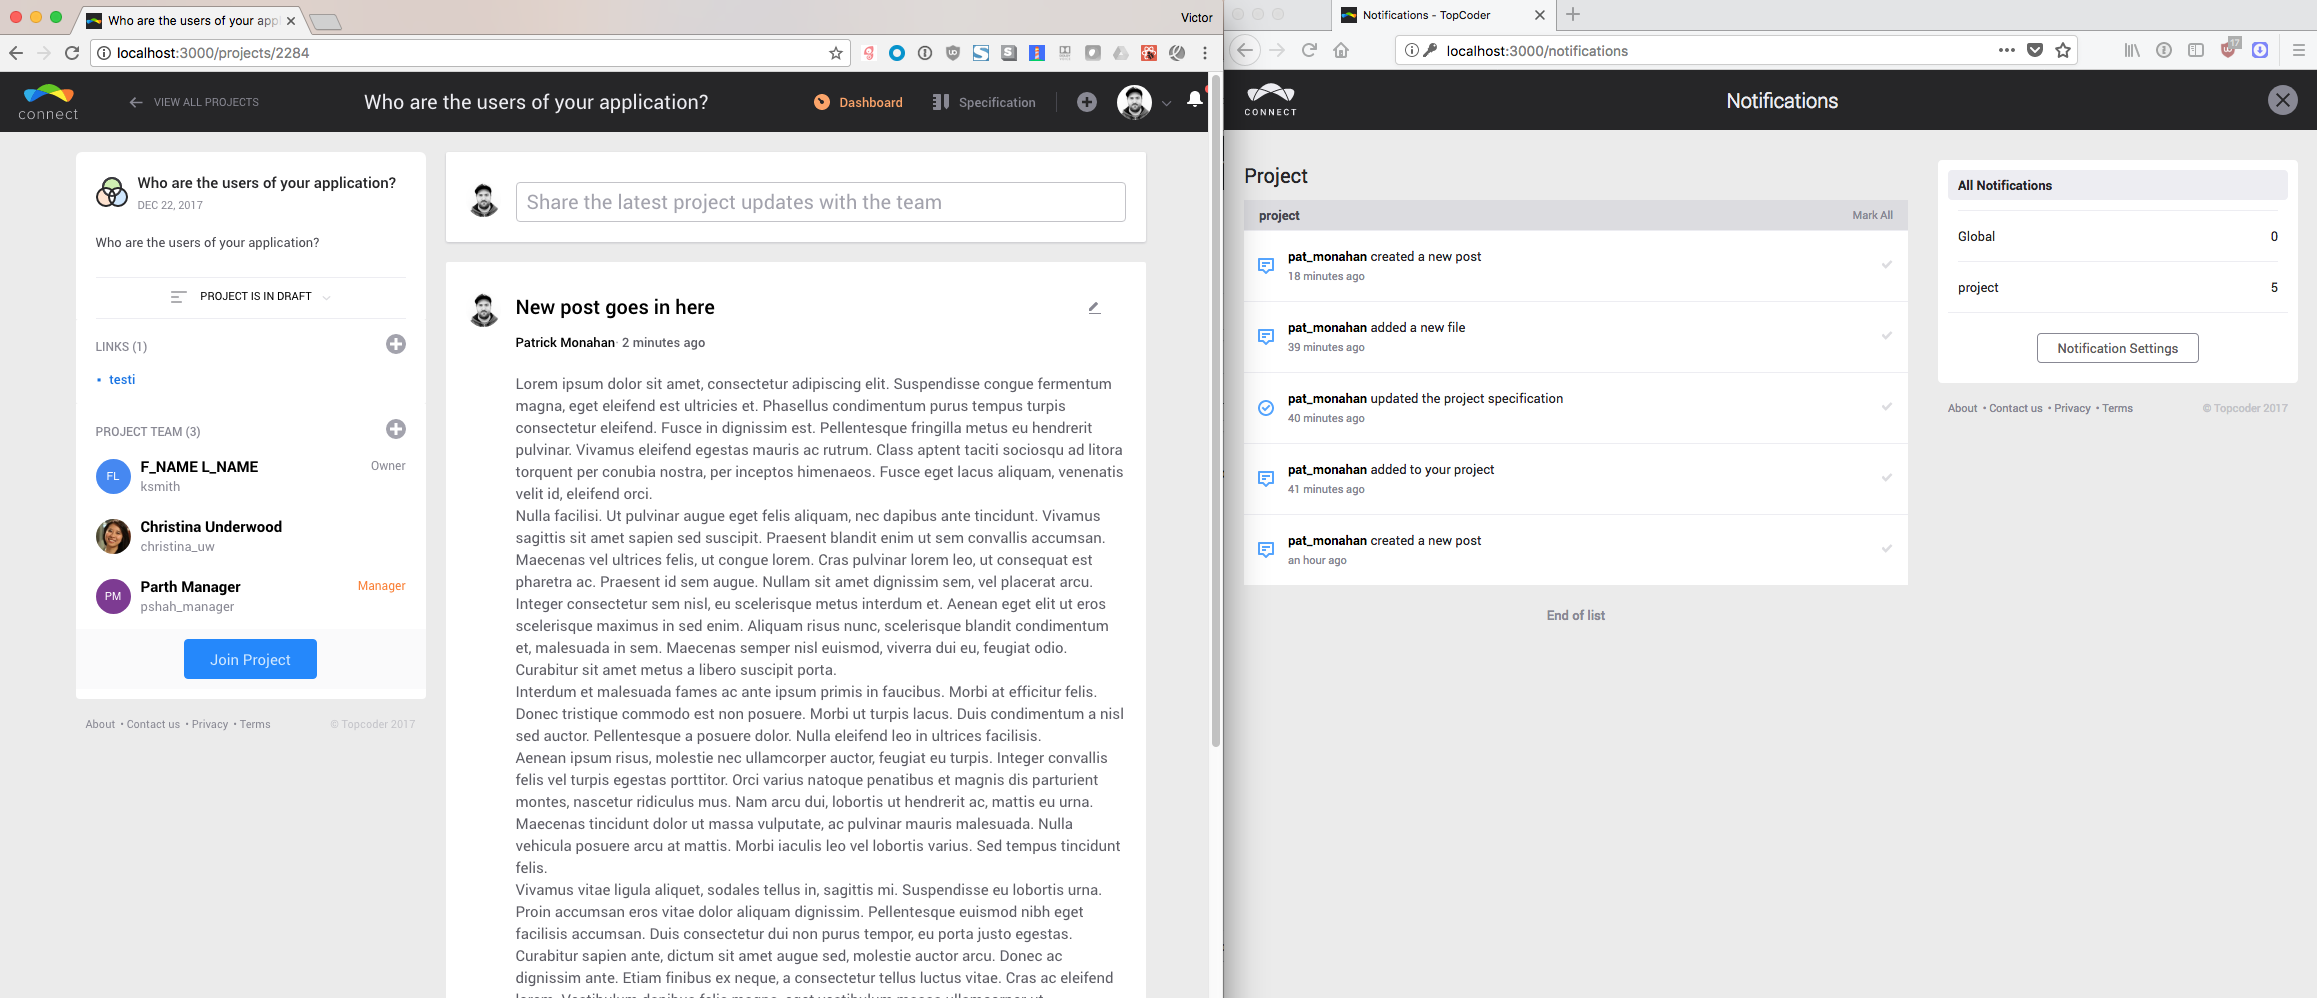Close the Chrome tab Who are the users
Screen dimensions: 2317x998
291,20
